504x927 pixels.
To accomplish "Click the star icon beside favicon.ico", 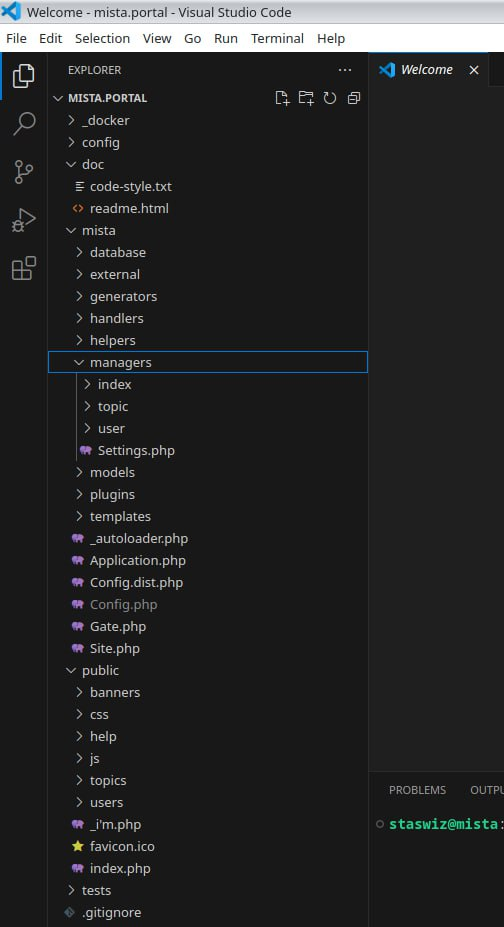I will [x=77, y=847].
